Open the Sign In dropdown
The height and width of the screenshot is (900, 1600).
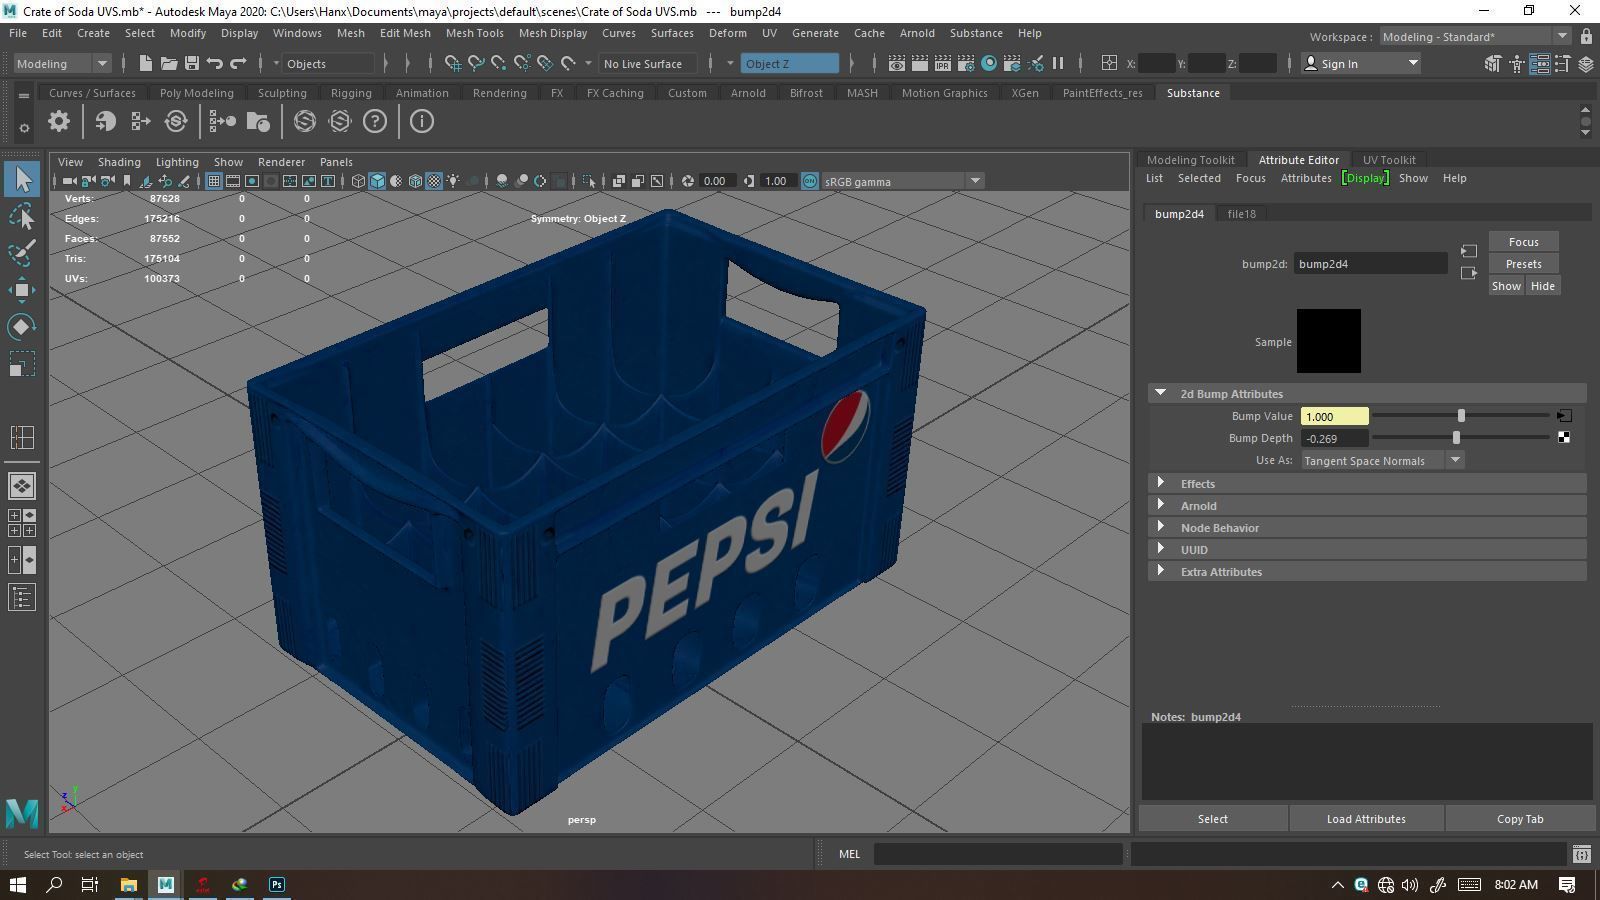(1362, 63)
